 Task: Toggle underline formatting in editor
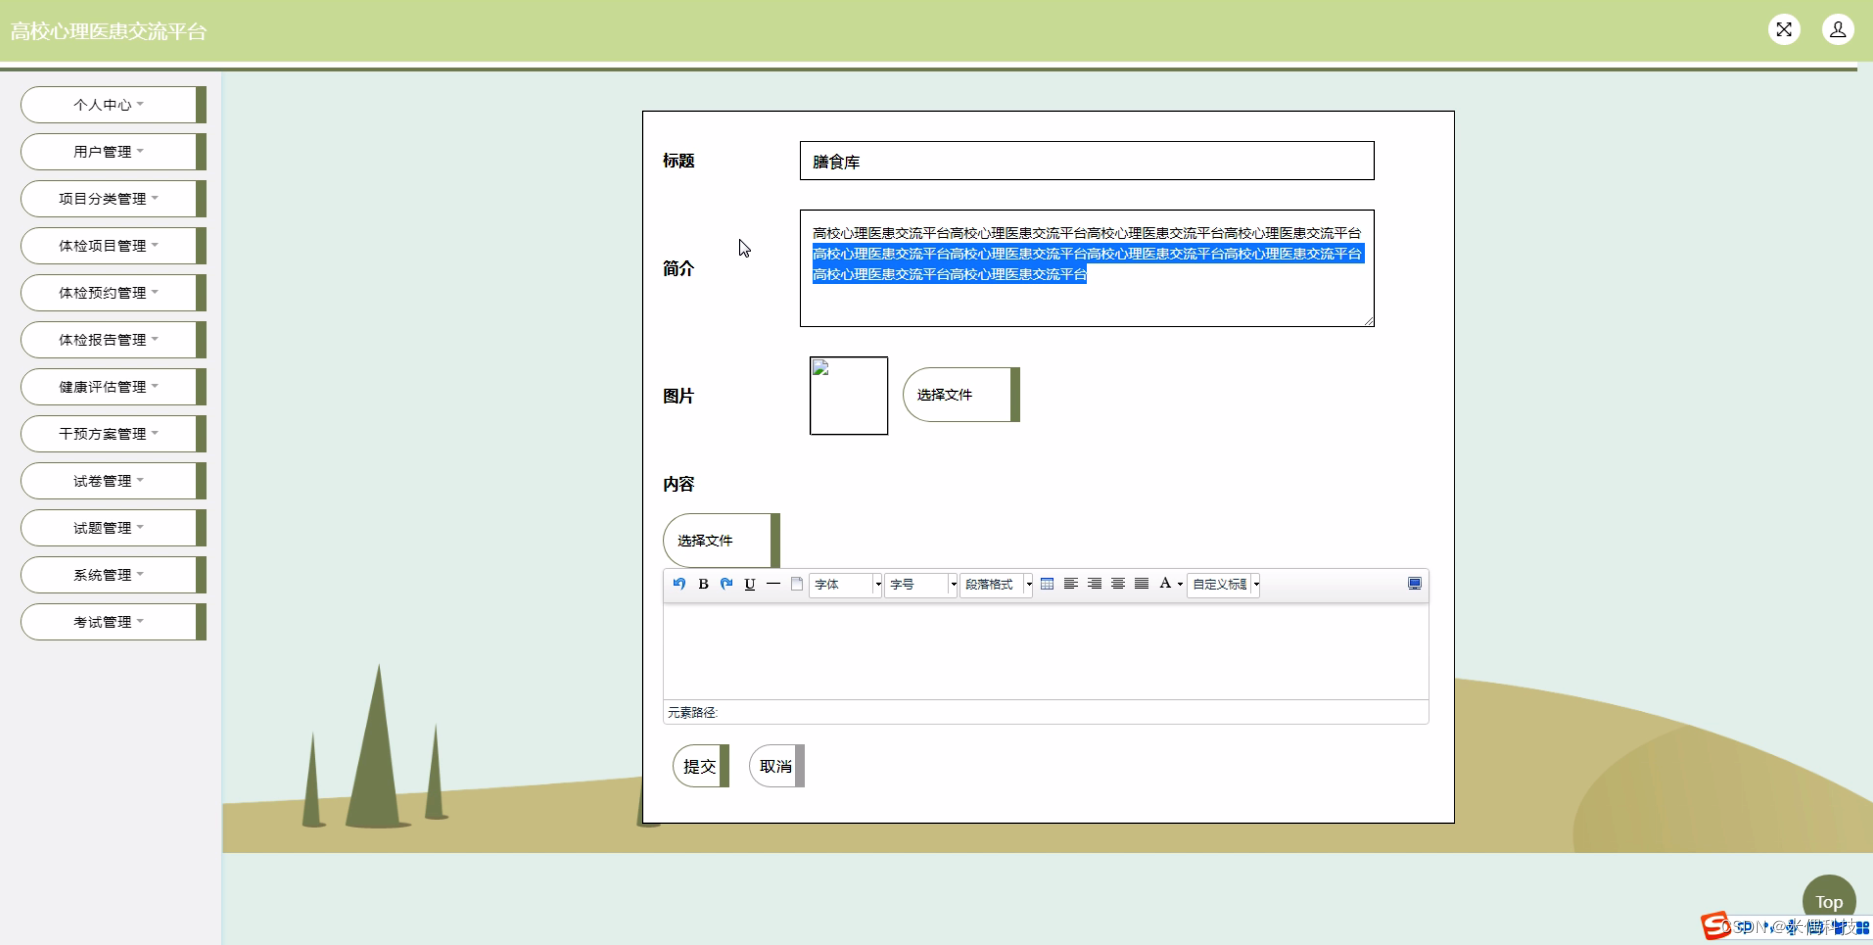(x=750, y=584)
